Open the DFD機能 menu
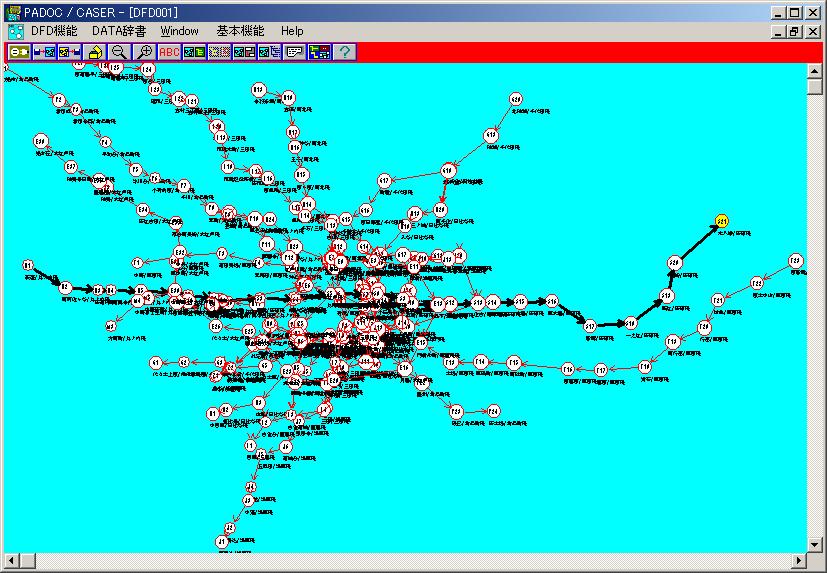This screenshot has width=827, height=573. pyautogui.click(x=54, y=31)
